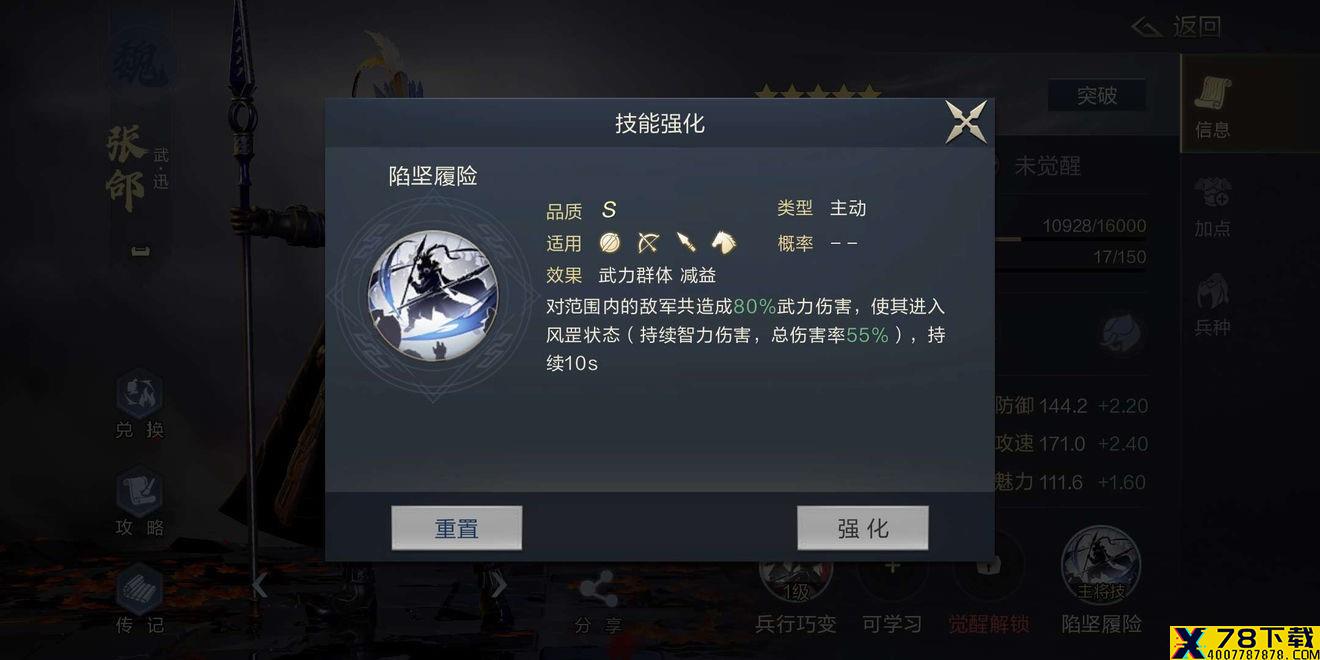This screenshot has height=660, width=1320.
Task: Open the 兑换 exchange icon
Action: tap(139, 406)
